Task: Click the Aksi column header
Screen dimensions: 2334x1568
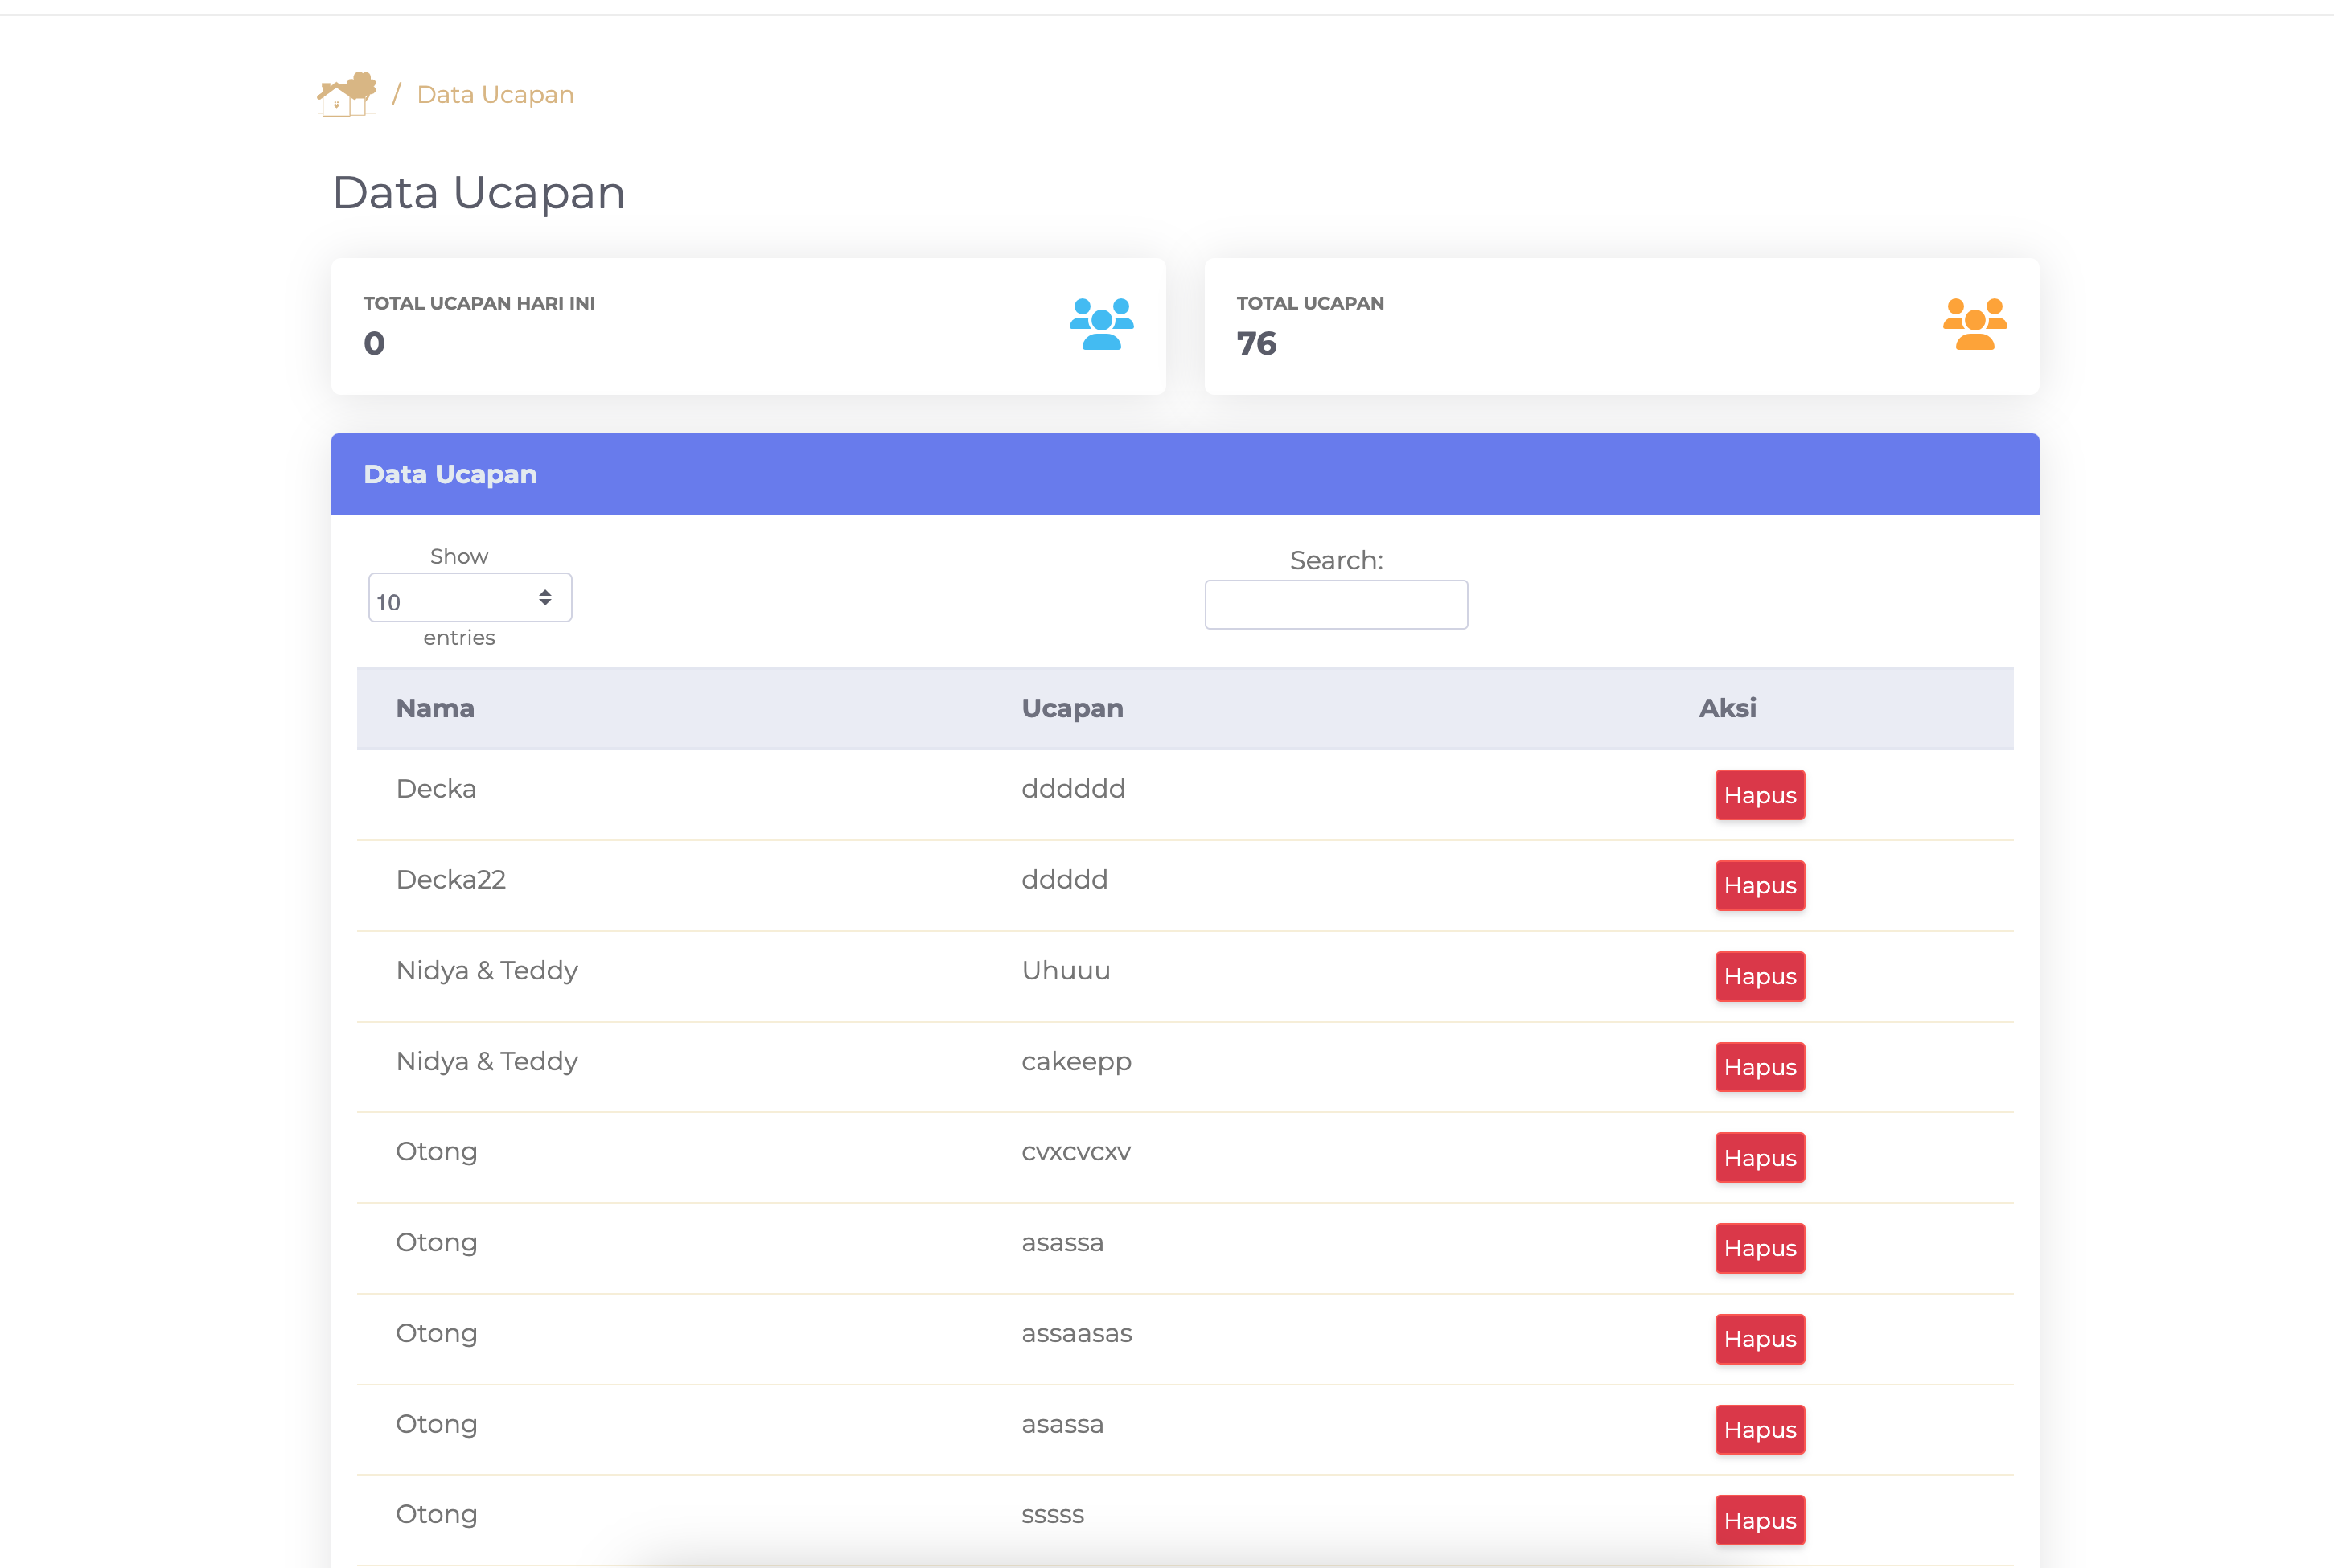Action: tap(1727, 708)
